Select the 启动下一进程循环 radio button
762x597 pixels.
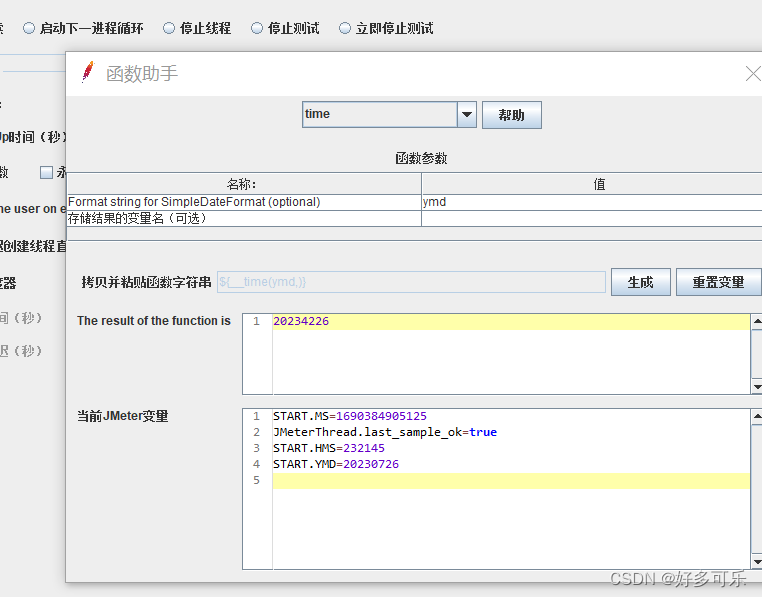[29, 28]
